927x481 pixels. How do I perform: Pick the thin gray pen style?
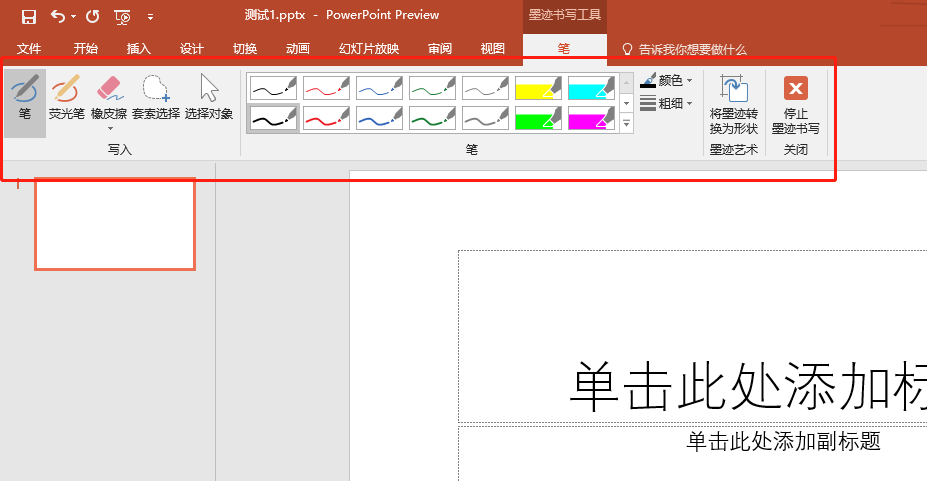coord(485,88)
